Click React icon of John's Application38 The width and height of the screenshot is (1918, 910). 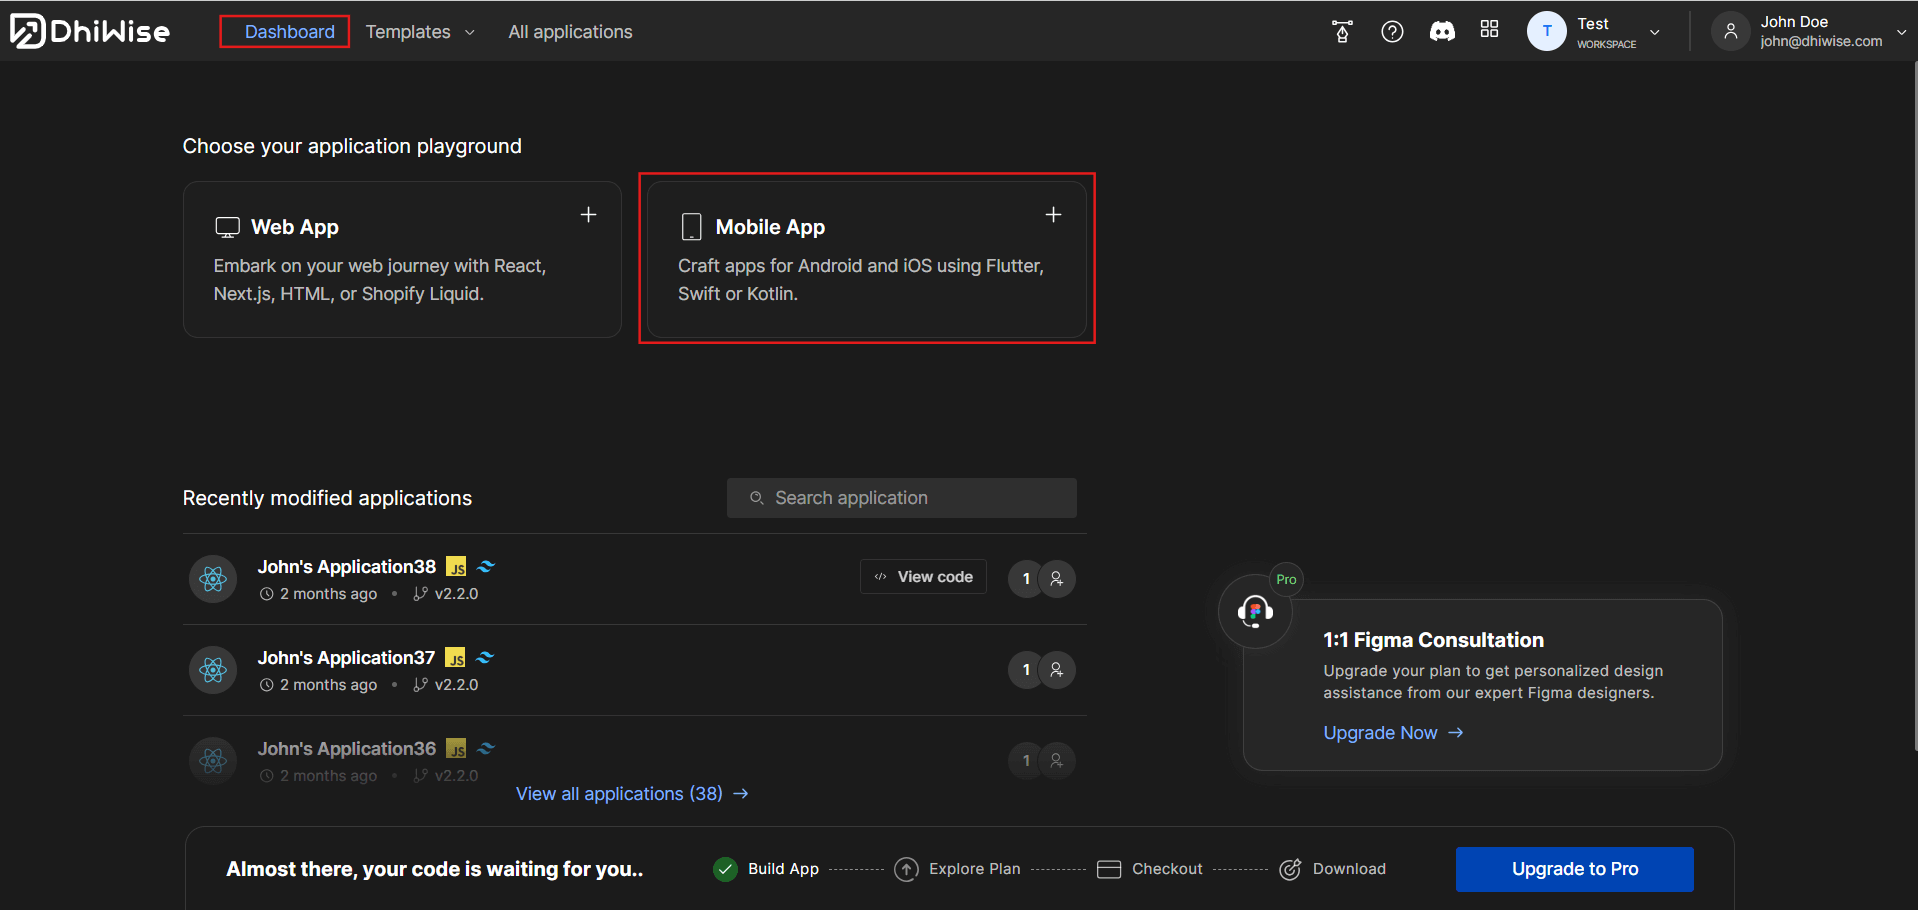click(x=213, y=579)
